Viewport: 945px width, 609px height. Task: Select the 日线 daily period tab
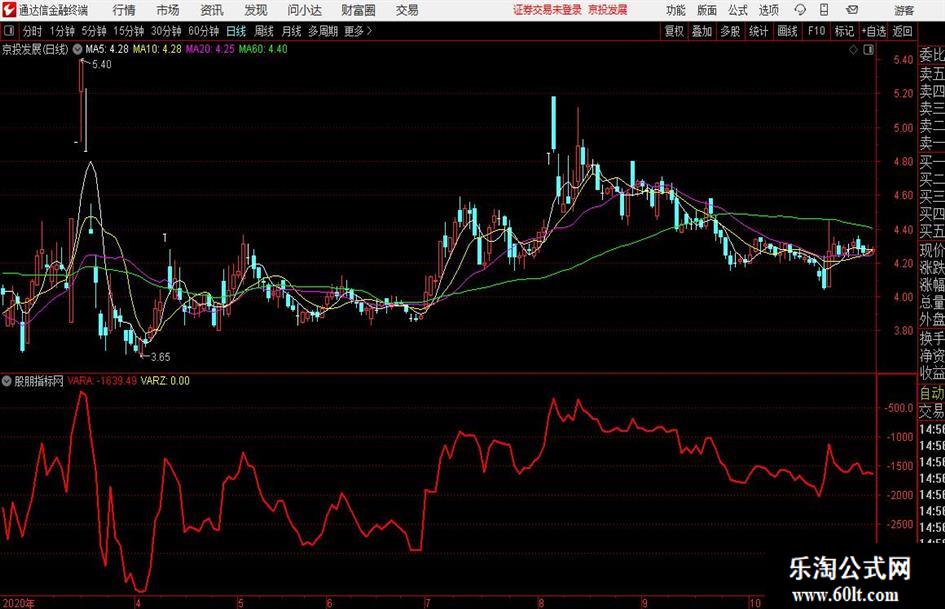pyautogui.click(x=236, y=31)
